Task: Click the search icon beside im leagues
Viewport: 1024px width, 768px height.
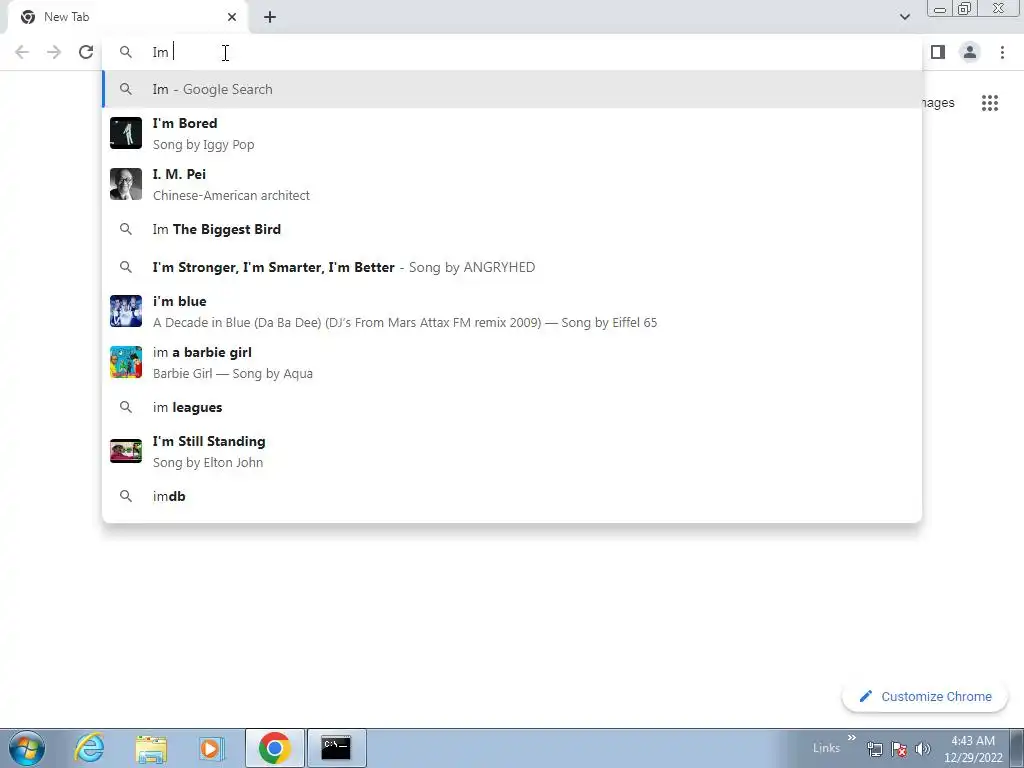Action: 126,407
